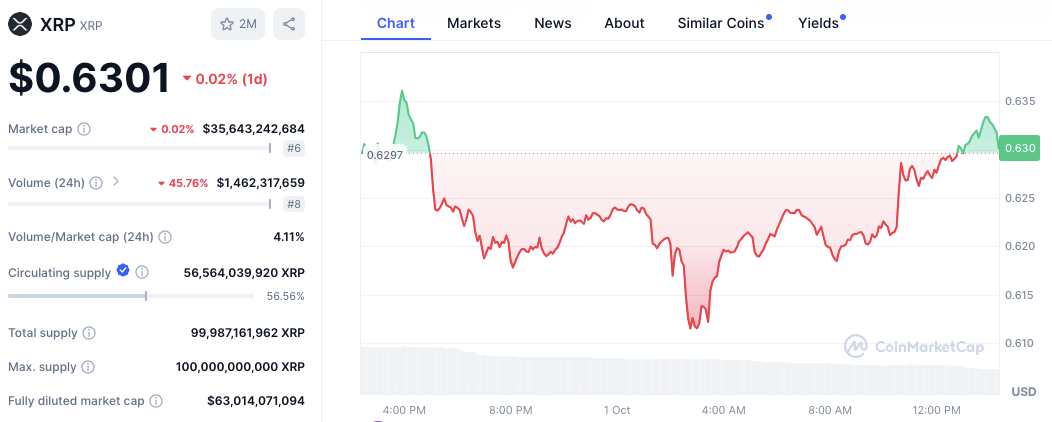Click the #6 market cap rank badge
Screen dimensions: 1052x422
tap(294, 149)
